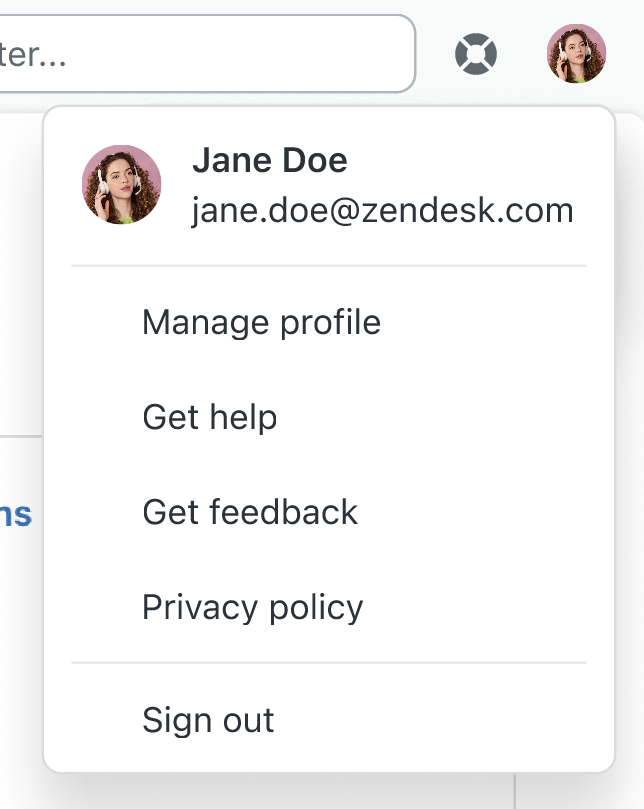Send feedback using Get feedback option
644x809 pixels.
tap(329, 512)
